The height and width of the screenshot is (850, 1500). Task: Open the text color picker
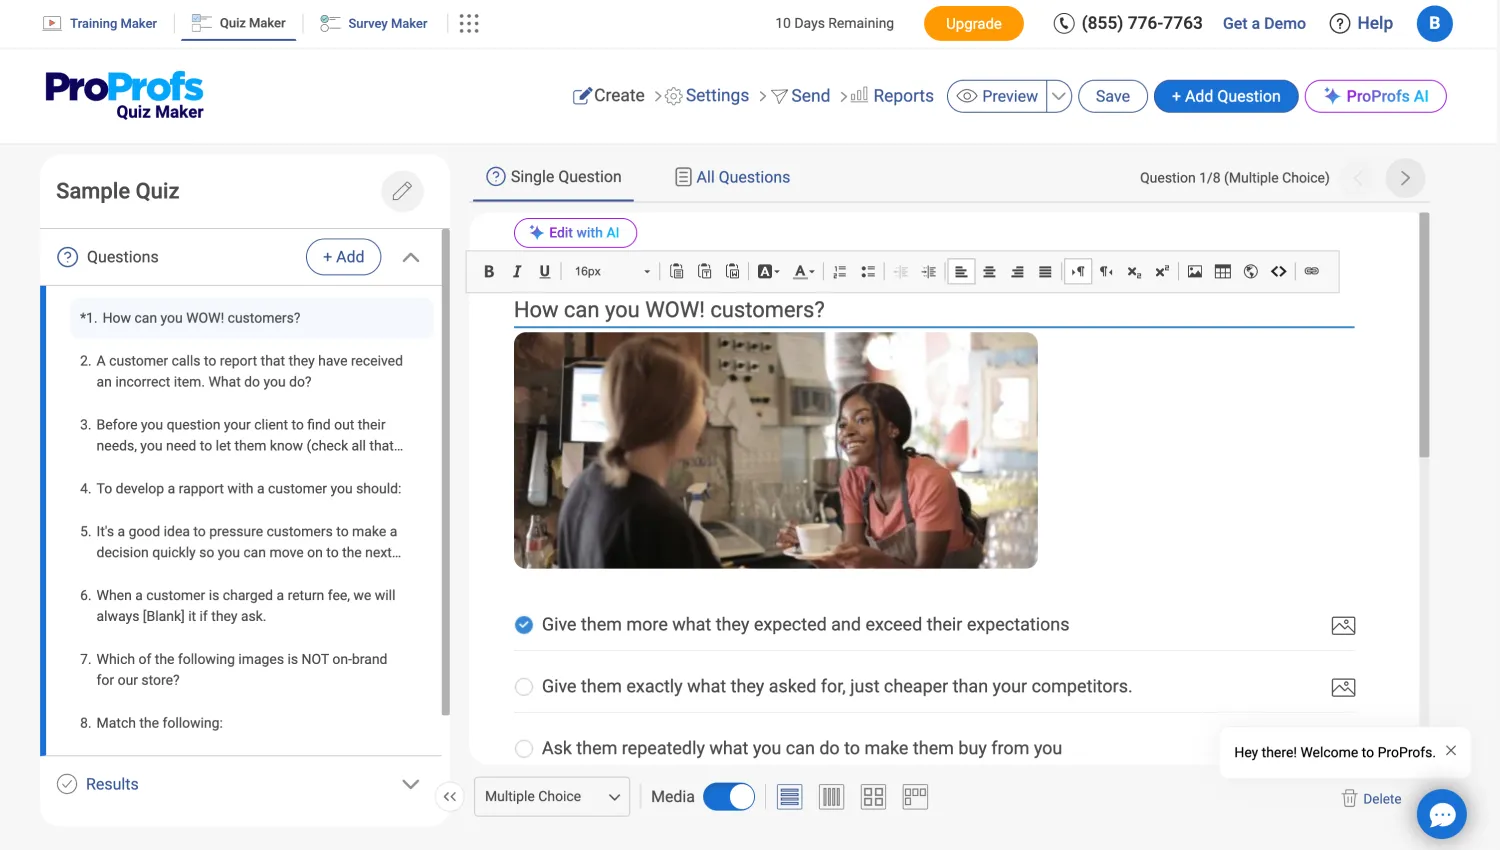pyautogui.click(x=803, y=271)
